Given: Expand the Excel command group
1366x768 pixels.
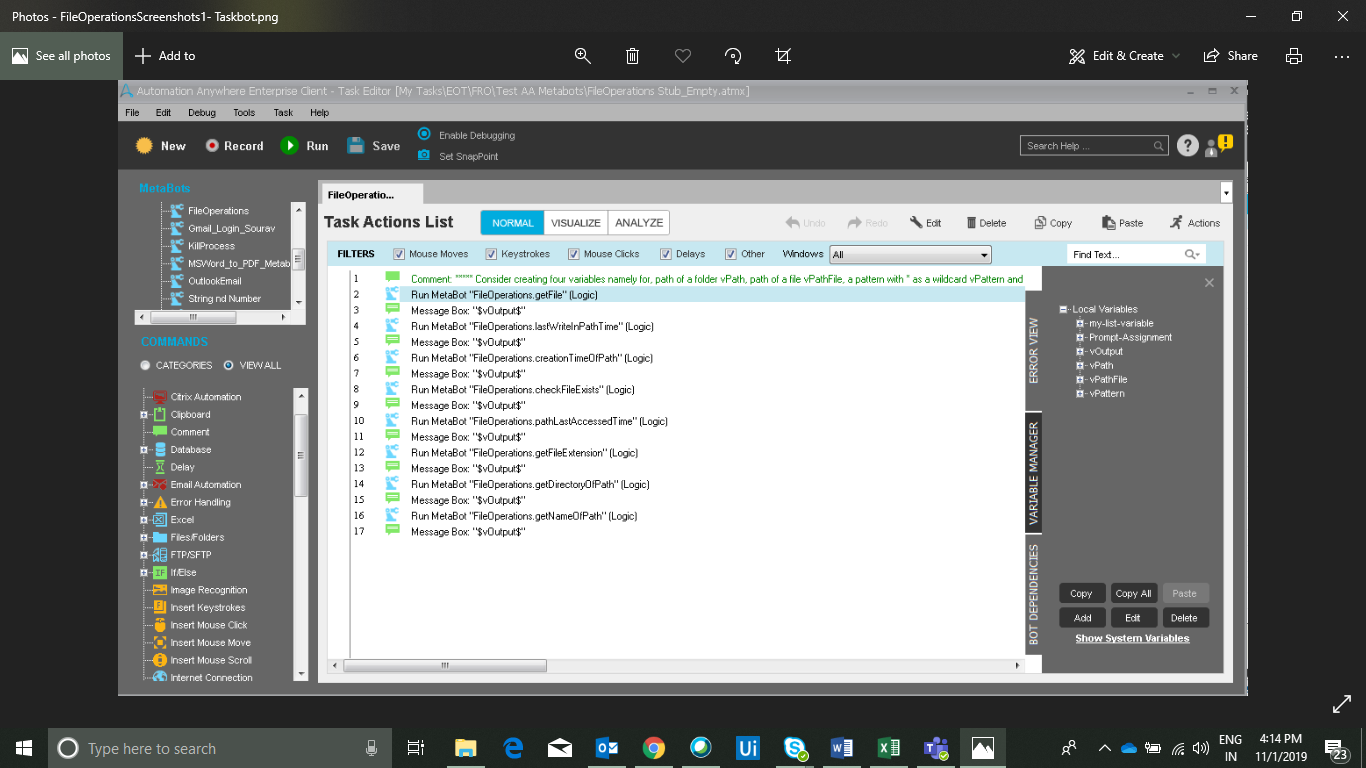Looking at the screenshot, I should [146, 520].
